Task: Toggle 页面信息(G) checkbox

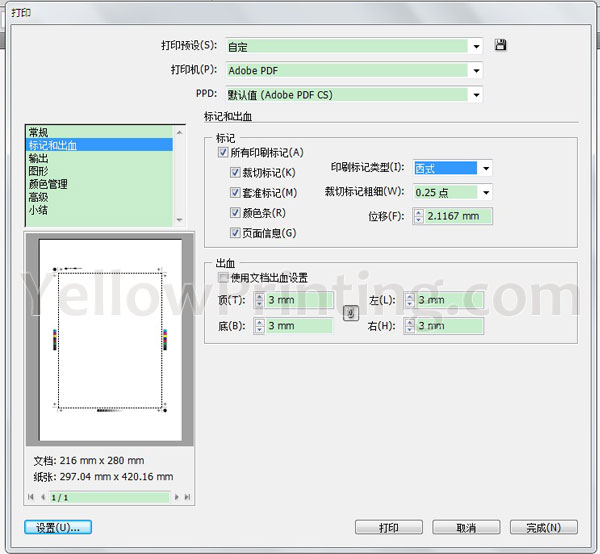Action: [x=235, y=233]
